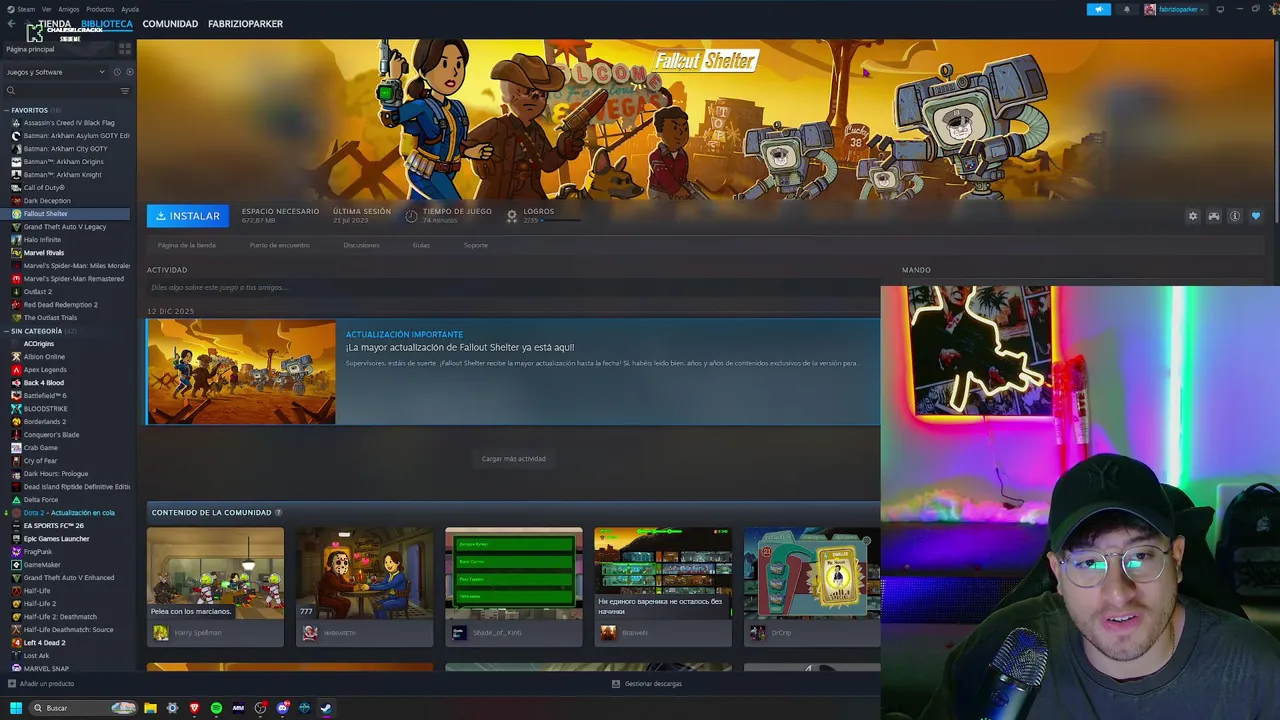Click the Añadir un producto plus icon
This screenshot has height=720, width=1280.
[12, 684]
